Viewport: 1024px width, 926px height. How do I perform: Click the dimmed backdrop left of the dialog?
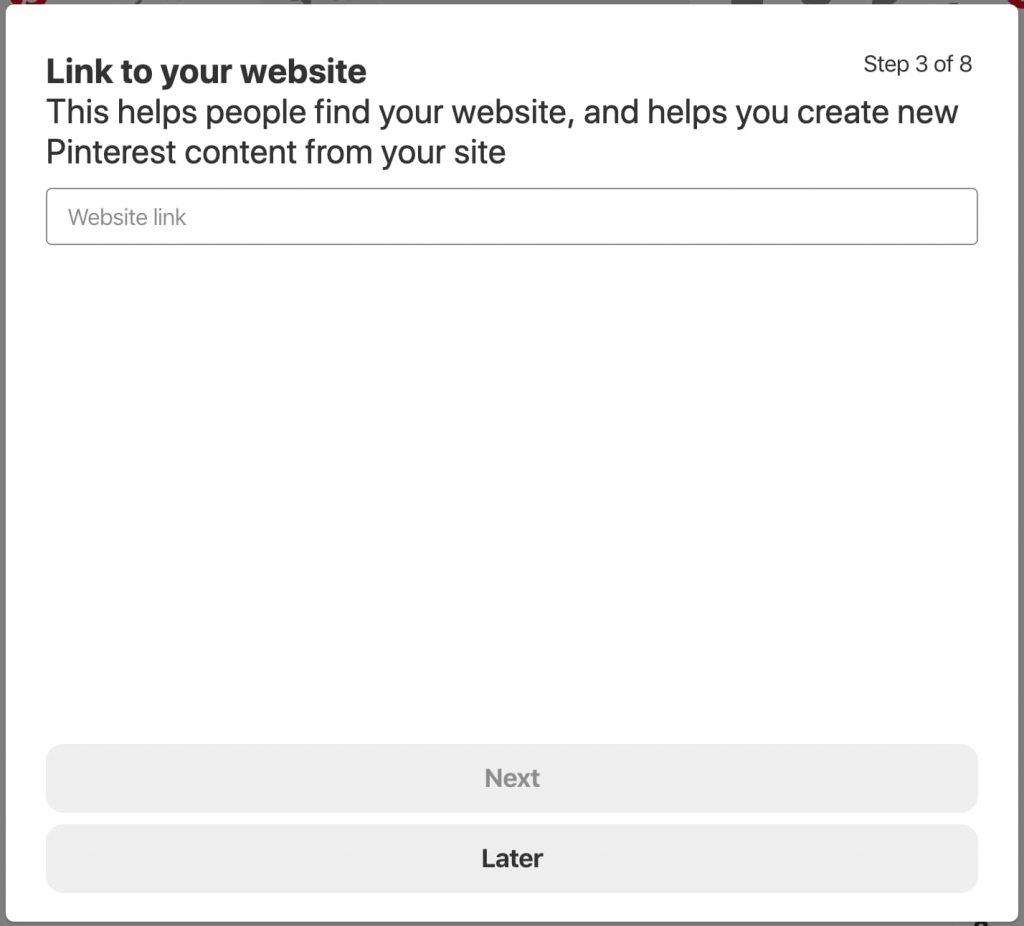tap(2, 457)
